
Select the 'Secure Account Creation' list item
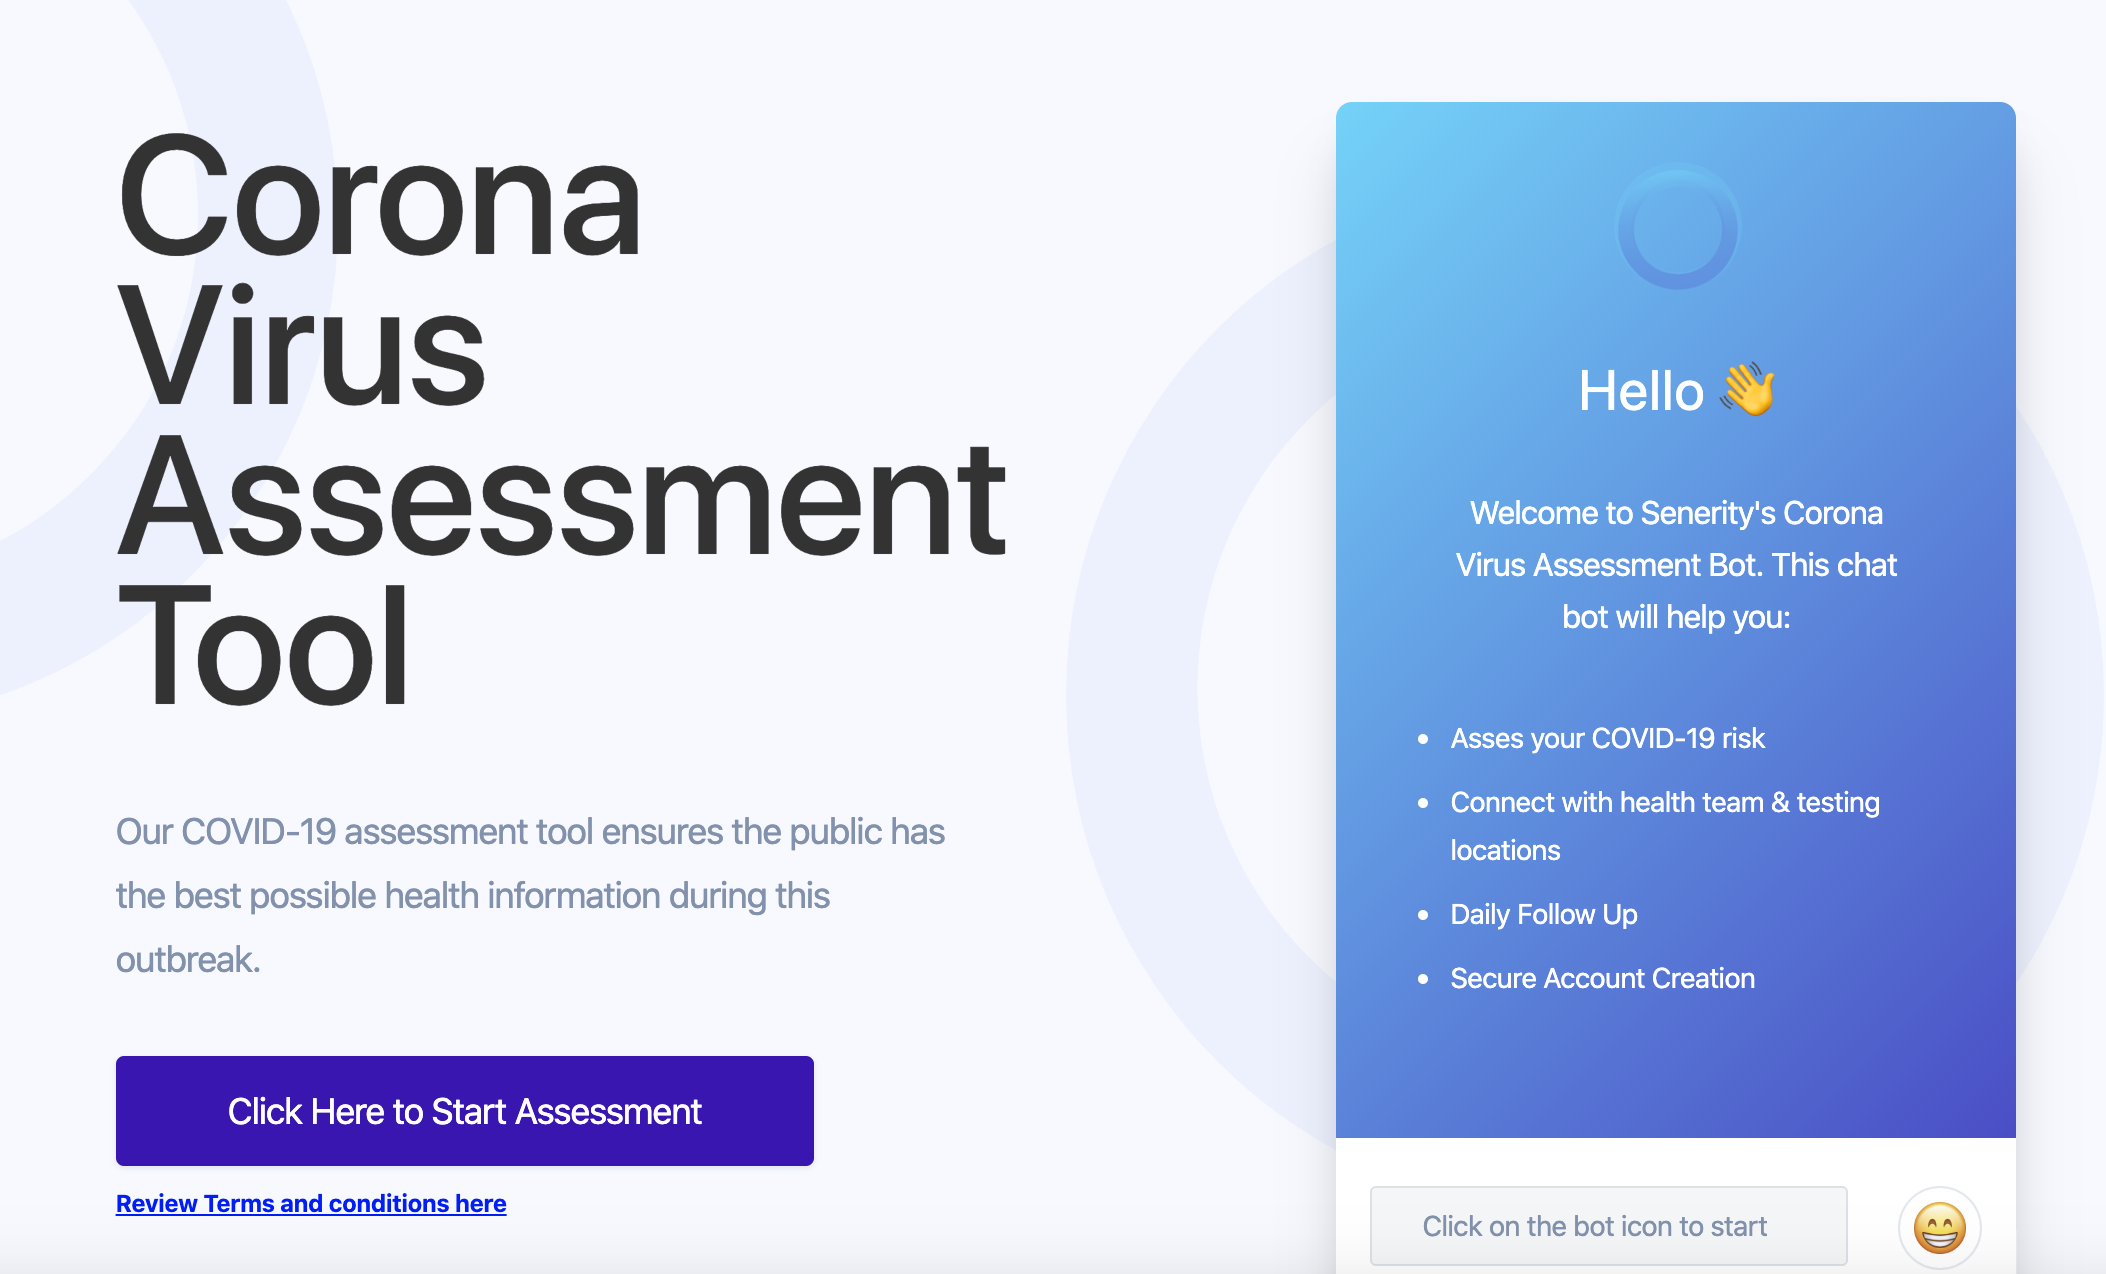[1602, 978]
